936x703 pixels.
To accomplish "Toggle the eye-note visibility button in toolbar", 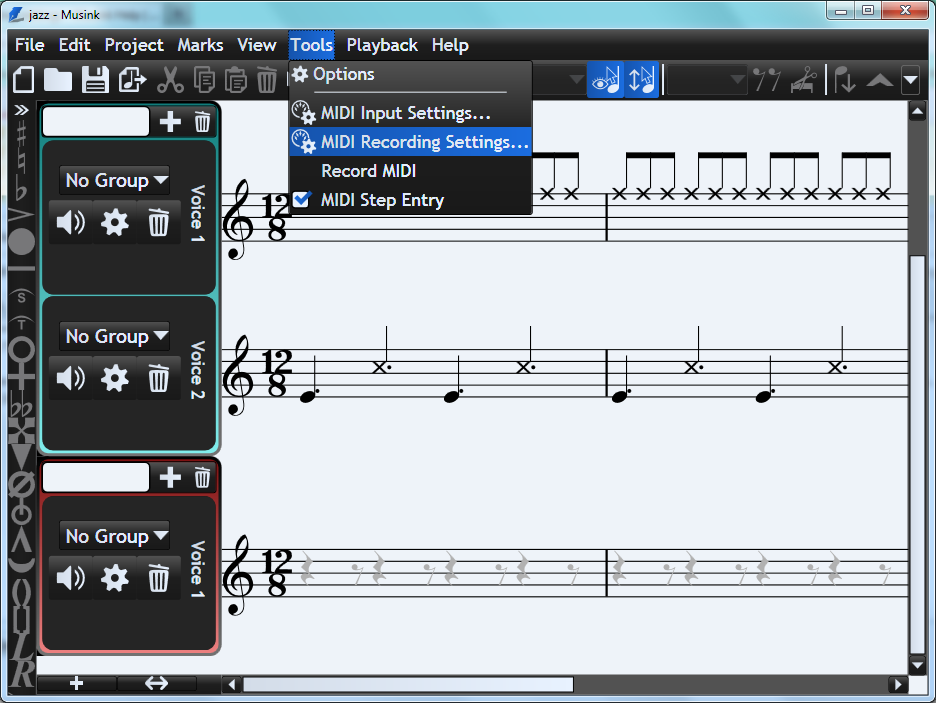I will click(x=604, y=81).
